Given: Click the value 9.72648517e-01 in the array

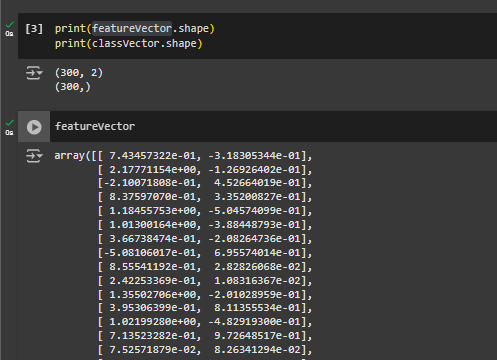Looking at the screenshot, I should click(x=257, y=336).
